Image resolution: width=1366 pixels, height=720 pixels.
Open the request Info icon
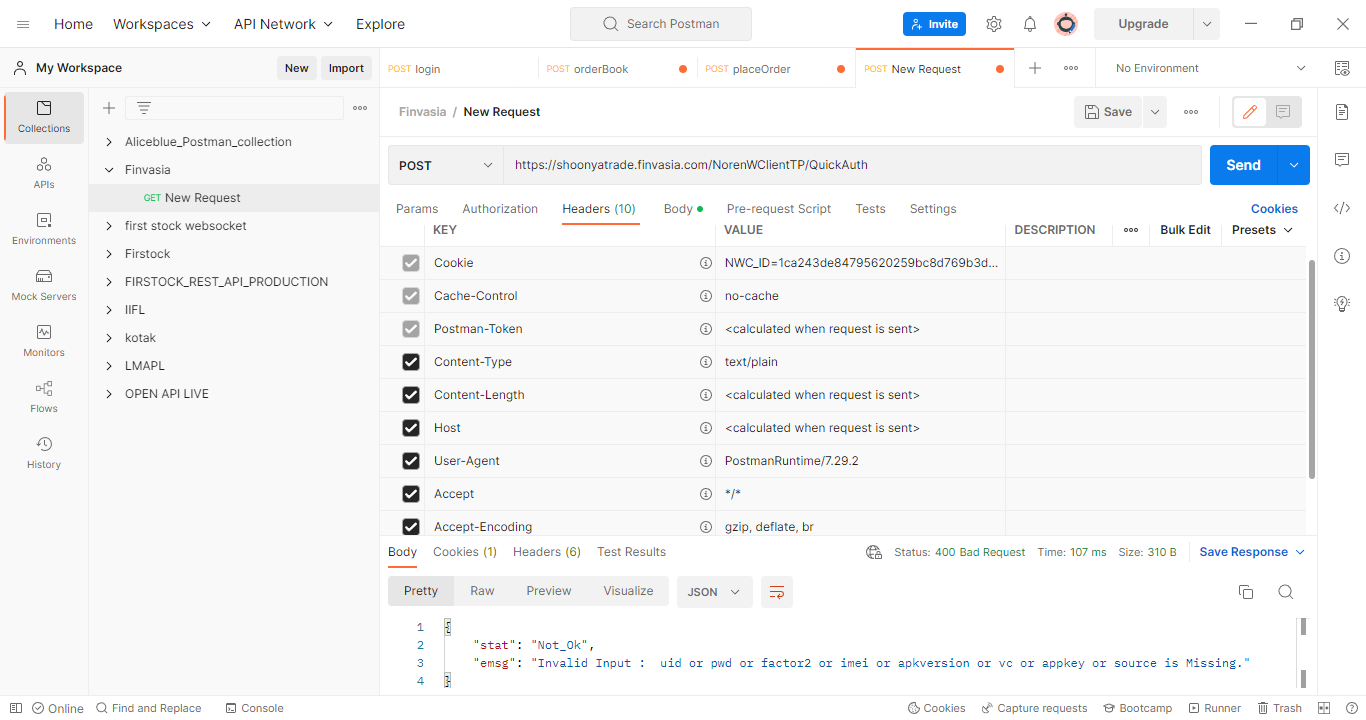[x=1342, y=256]
